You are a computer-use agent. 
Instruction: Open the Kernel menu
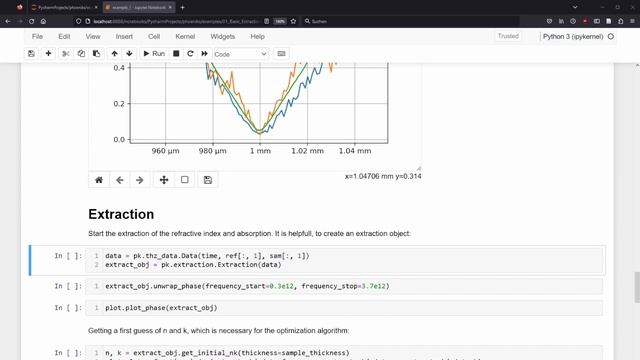(185, 36)
